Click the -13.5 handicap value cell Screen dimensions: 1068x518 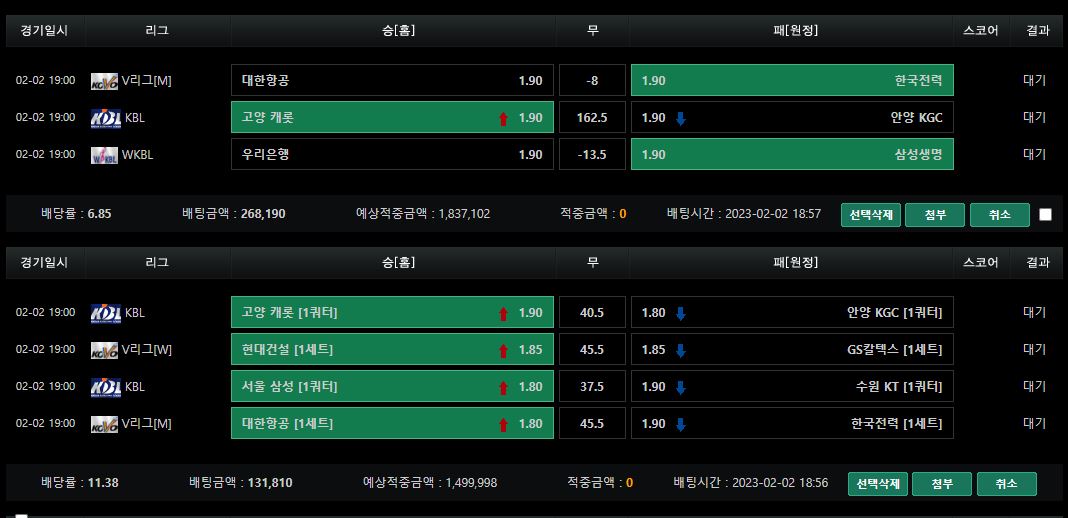(x=593, y=154)
